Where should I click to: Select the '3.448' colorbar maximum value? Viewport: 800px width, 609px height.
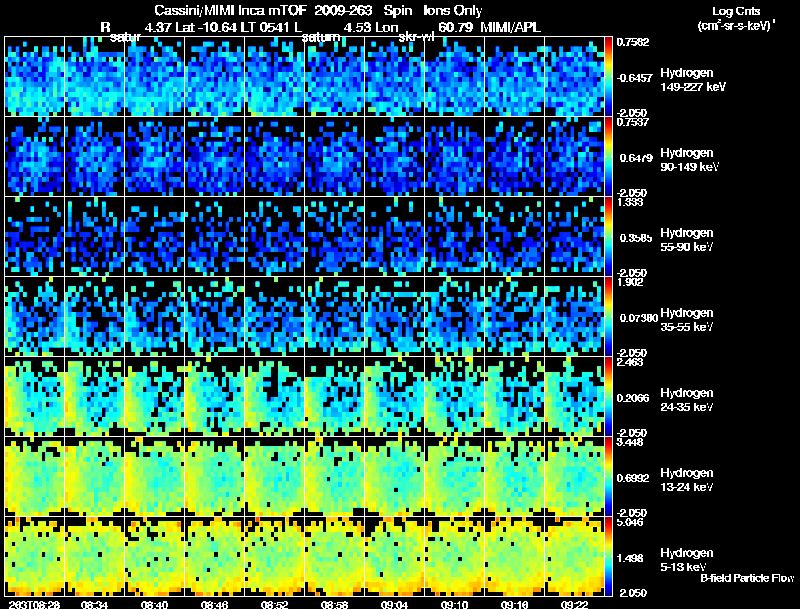(630, 442)
